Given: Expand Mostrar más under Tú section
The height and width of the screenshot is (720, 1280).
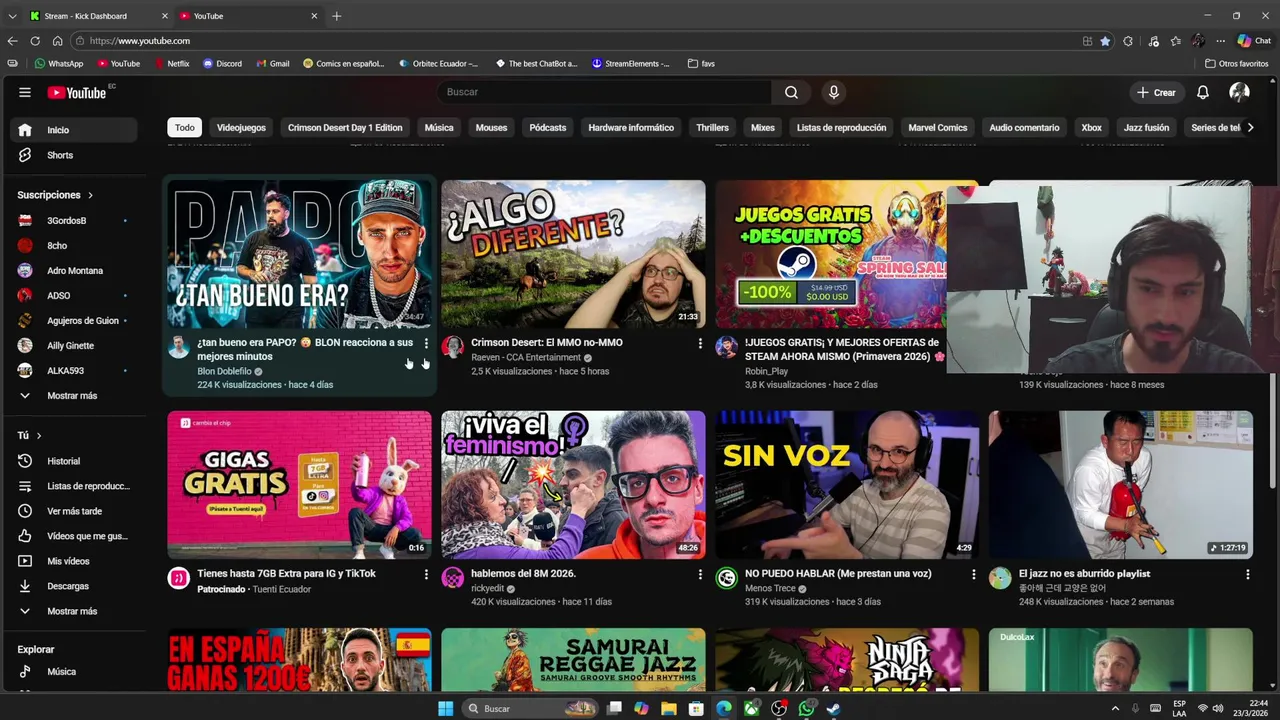Looking at the screenshot, I should pos(74,611).
